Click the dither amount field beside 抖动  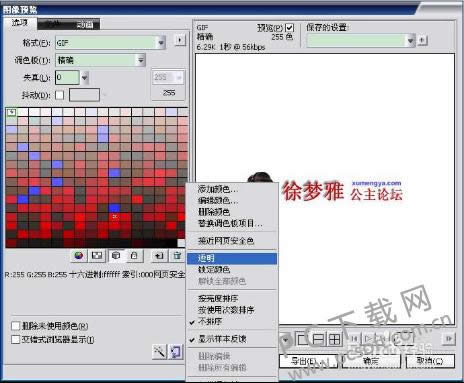(84, 95)
